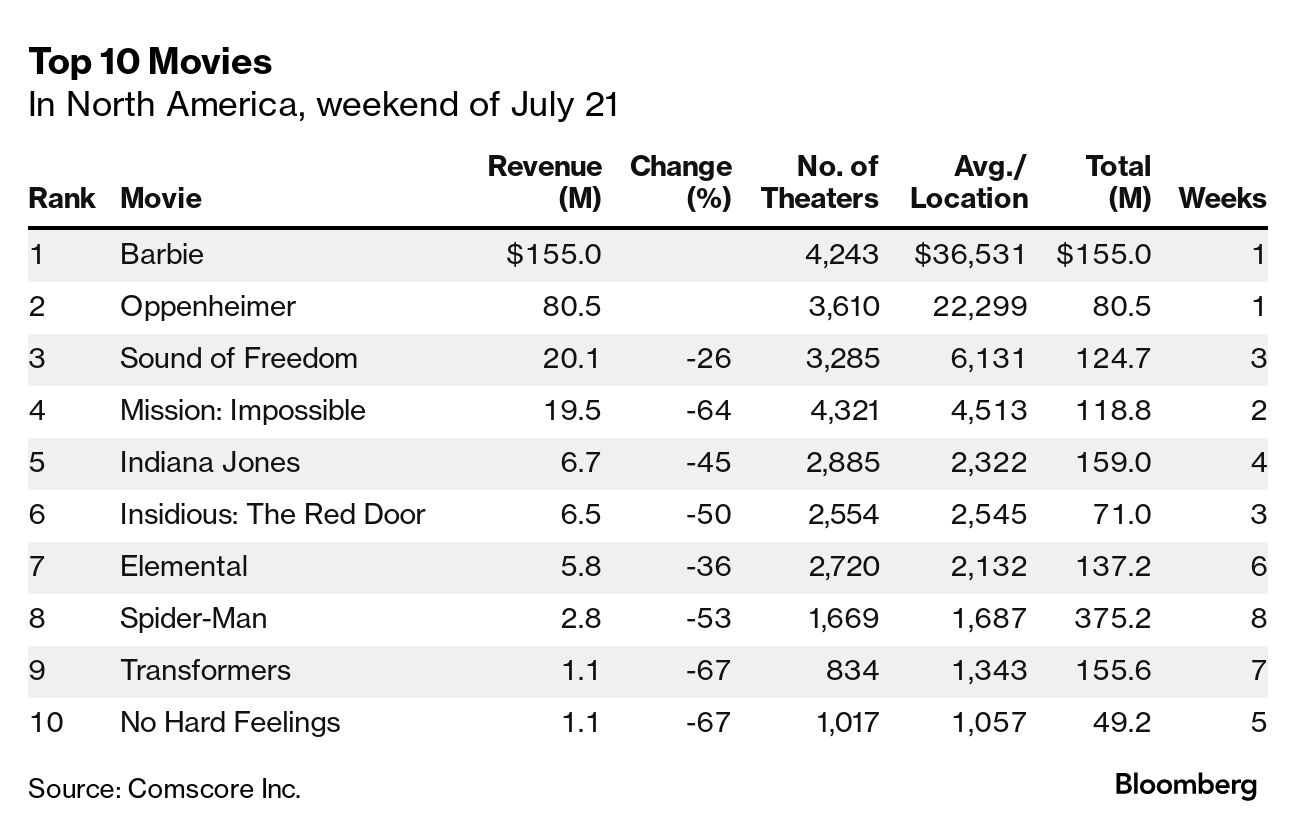Click the Top 10 Movies title

click(x=150, y=62)
